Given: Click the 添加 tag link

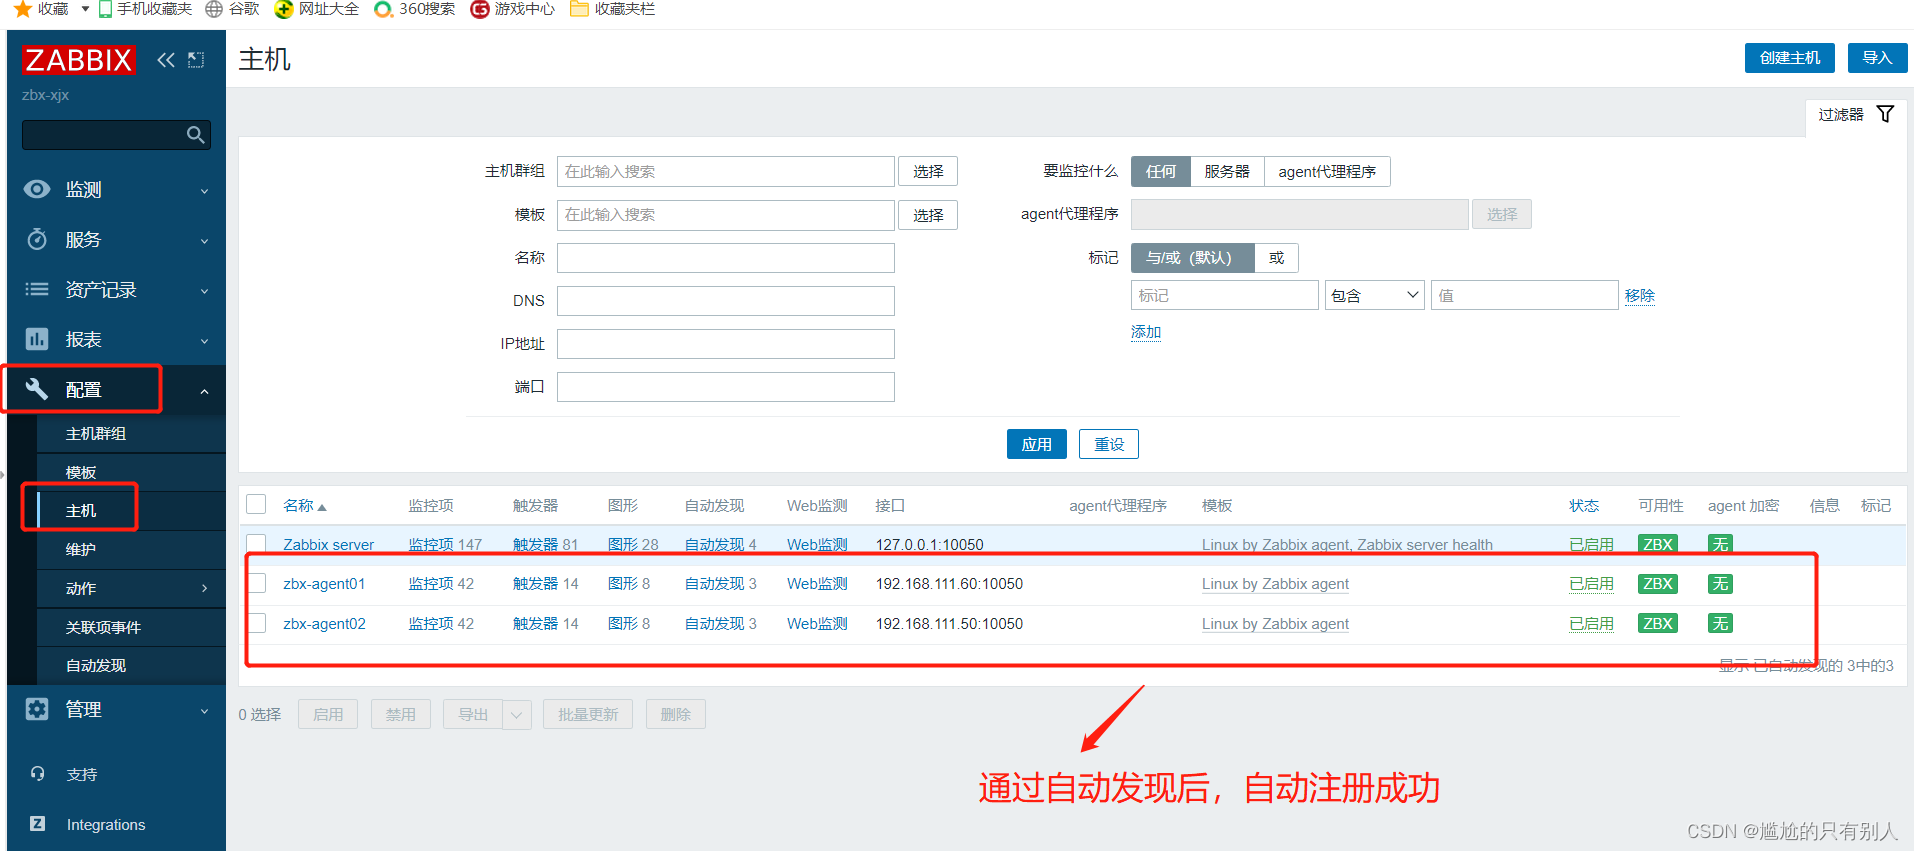Looking at the screenshot, I should [x=1146, y=331].
